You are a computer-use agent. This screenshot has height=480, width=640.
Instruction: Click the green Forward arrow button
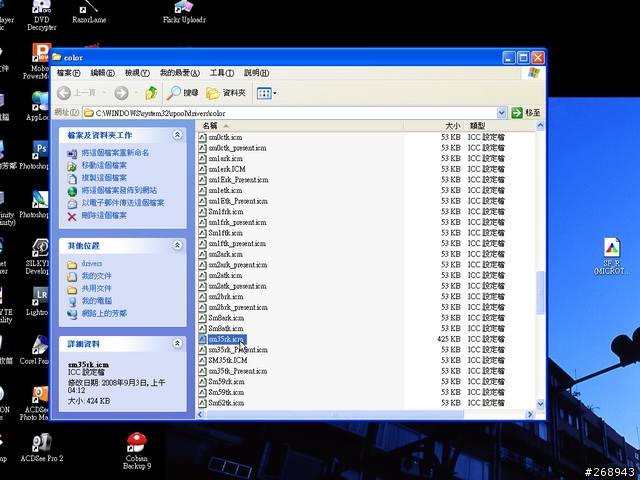click(121, 93)
